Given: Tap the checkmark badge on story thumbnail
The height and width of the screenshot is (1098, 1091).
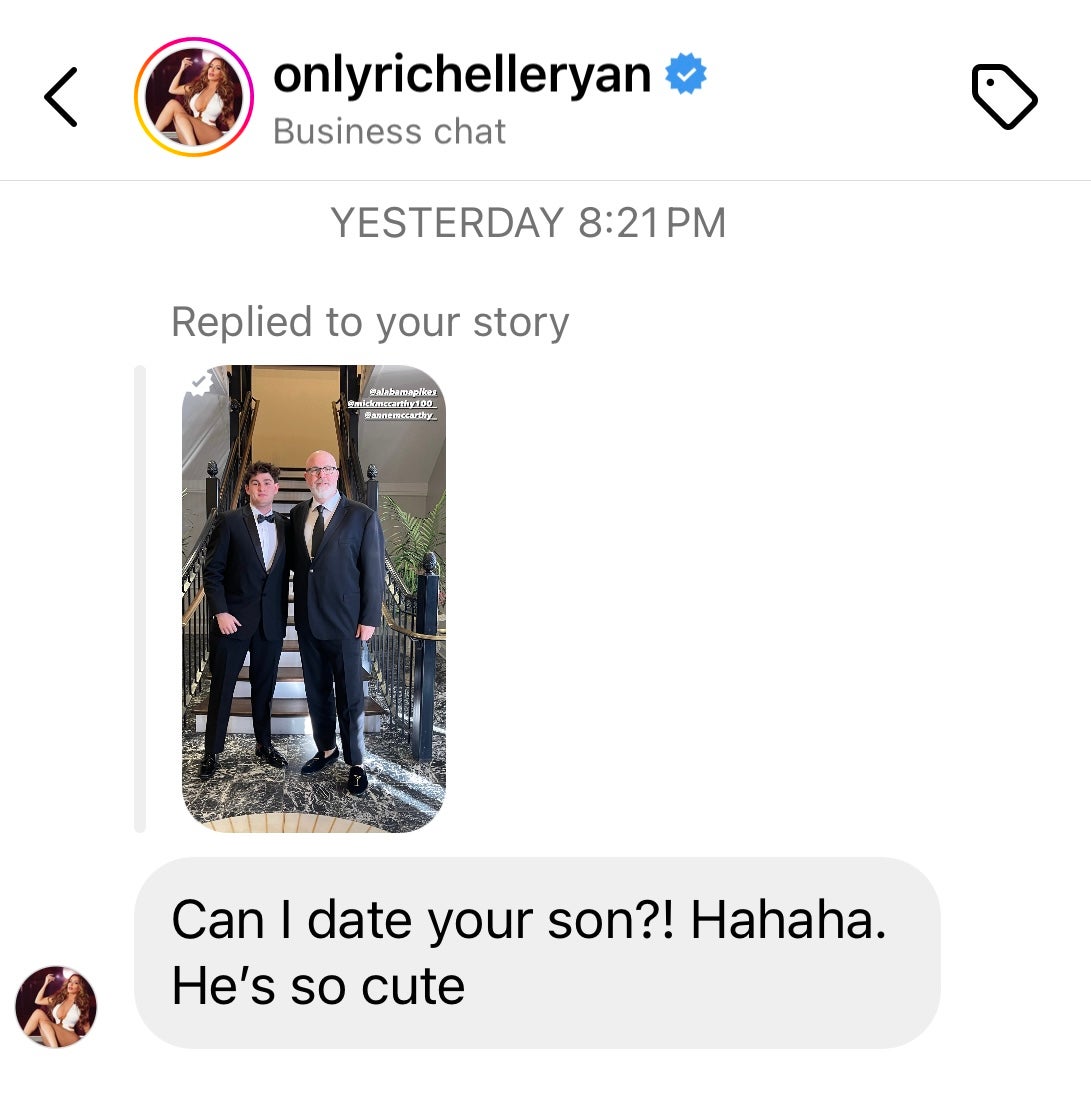Looking at the screenshot, I should (200, 383).
